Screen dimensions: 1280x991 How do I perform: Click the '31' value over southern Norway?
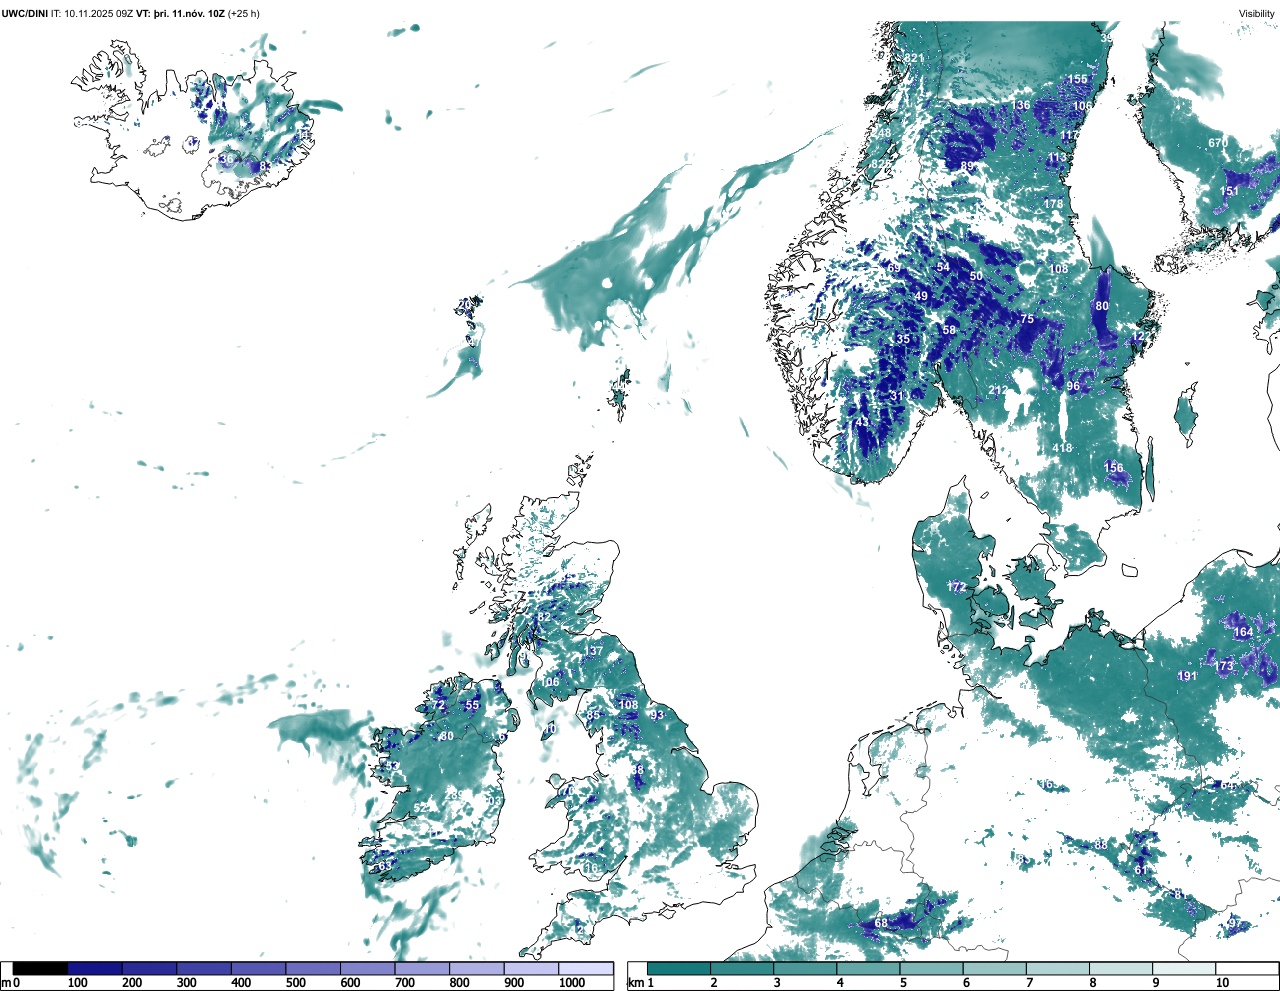pyautogui.click(x=897, y=396)
